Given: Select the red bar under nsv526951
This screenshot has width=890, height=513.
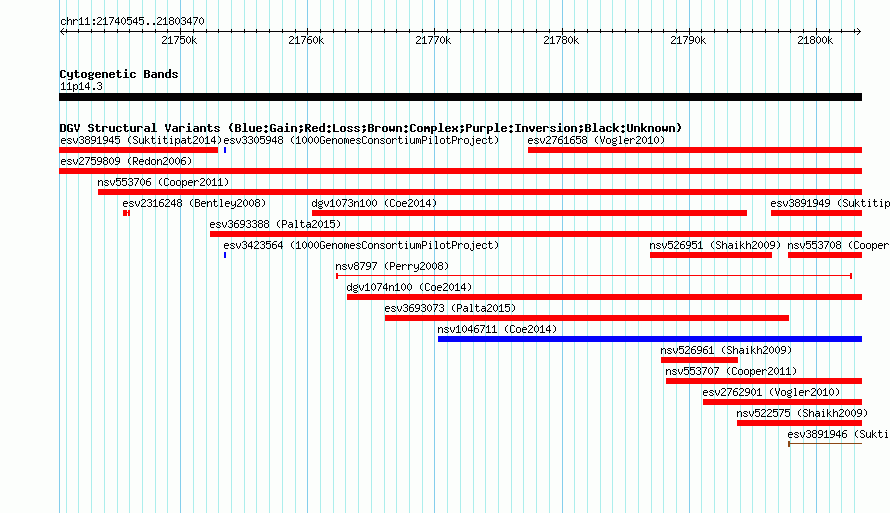Looking at the screenshot, I should [711, 255].
